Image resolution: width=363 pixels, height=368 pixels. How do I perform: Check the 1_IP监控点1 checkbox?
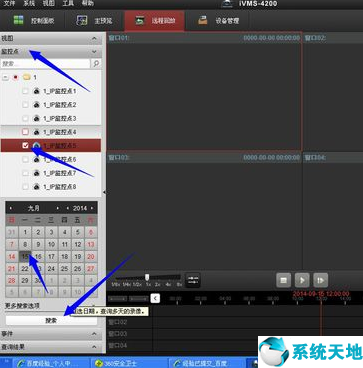[25, 91]
